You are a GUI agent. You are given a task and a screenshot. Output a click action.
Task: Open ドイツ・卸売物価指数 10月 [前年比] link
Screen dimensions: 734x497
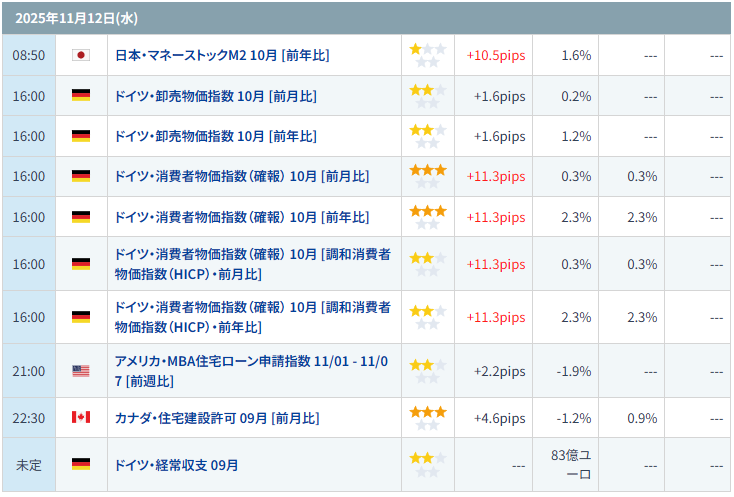click(216, 136)
